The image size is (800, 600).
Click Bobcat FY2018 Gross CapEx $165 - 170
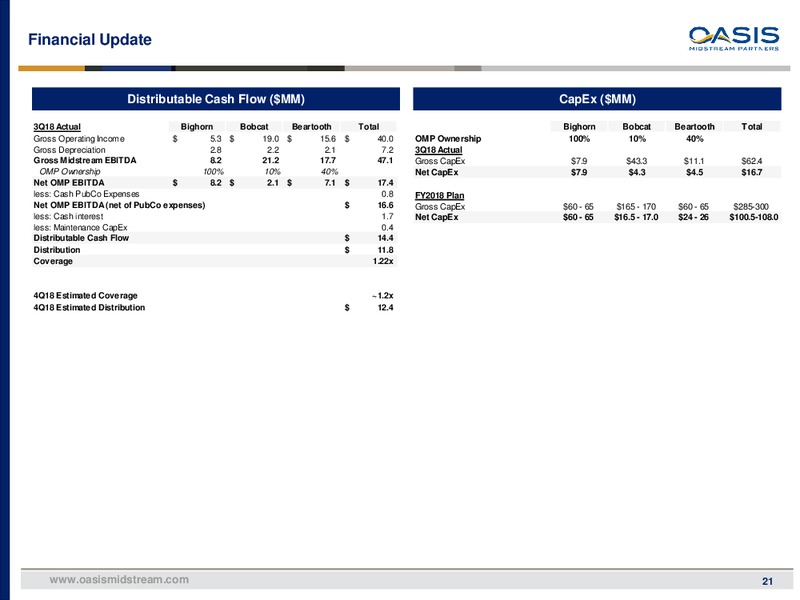click(x=636, y=207)
